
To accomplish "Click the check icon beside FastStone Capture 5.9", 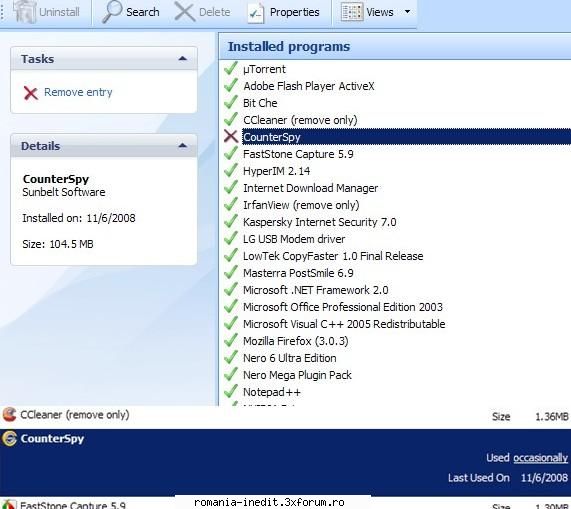I will (x=231, y=153).
